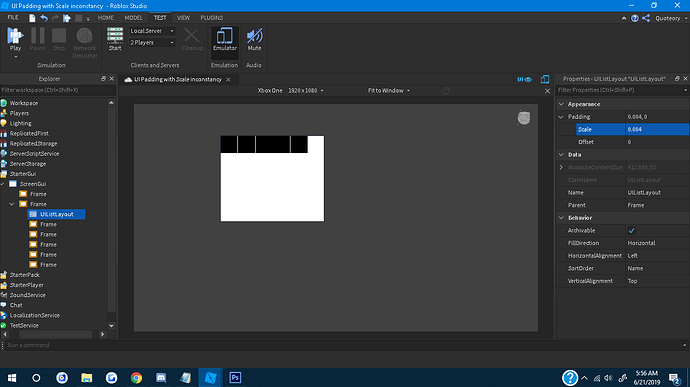Mute the audio in Studio
The height and width of the screenshot is (387, 690).
click(254, 40)
